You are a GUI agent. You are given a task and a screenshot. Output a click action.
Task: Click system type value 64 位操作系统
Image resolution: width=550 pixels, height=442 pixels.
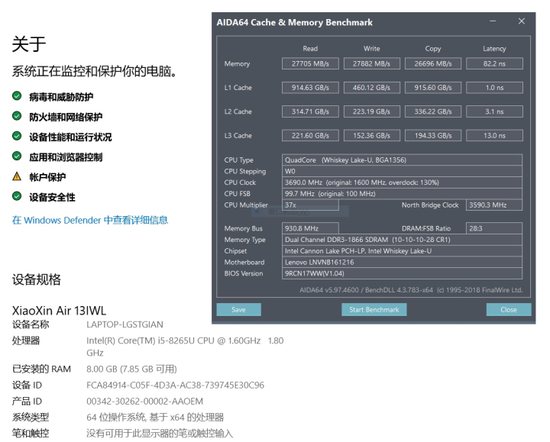click(155, 417)
